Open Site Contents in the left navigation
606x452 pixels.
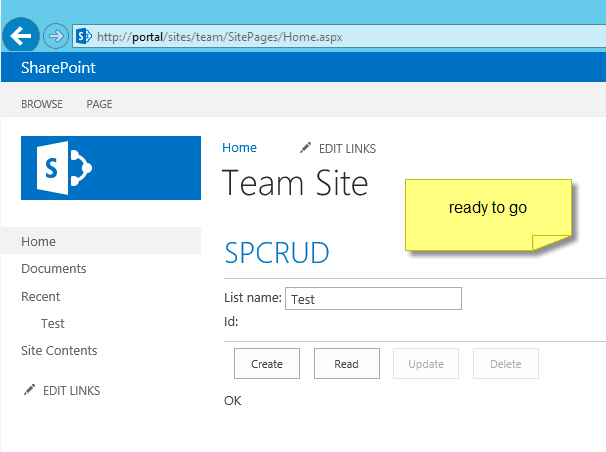(x=59, y=350)
